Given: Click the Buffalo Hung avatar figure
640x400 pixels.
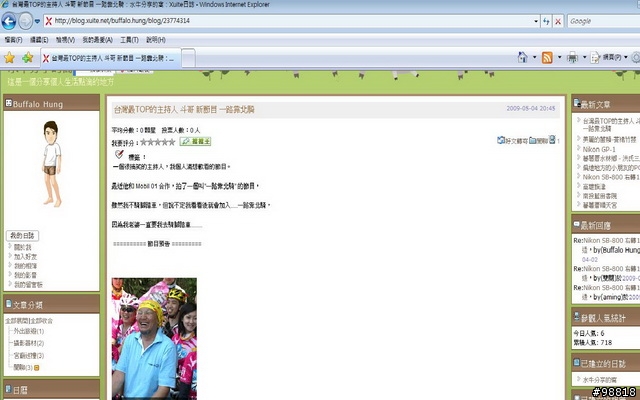Looking at the screenshot, I should 52,164.
